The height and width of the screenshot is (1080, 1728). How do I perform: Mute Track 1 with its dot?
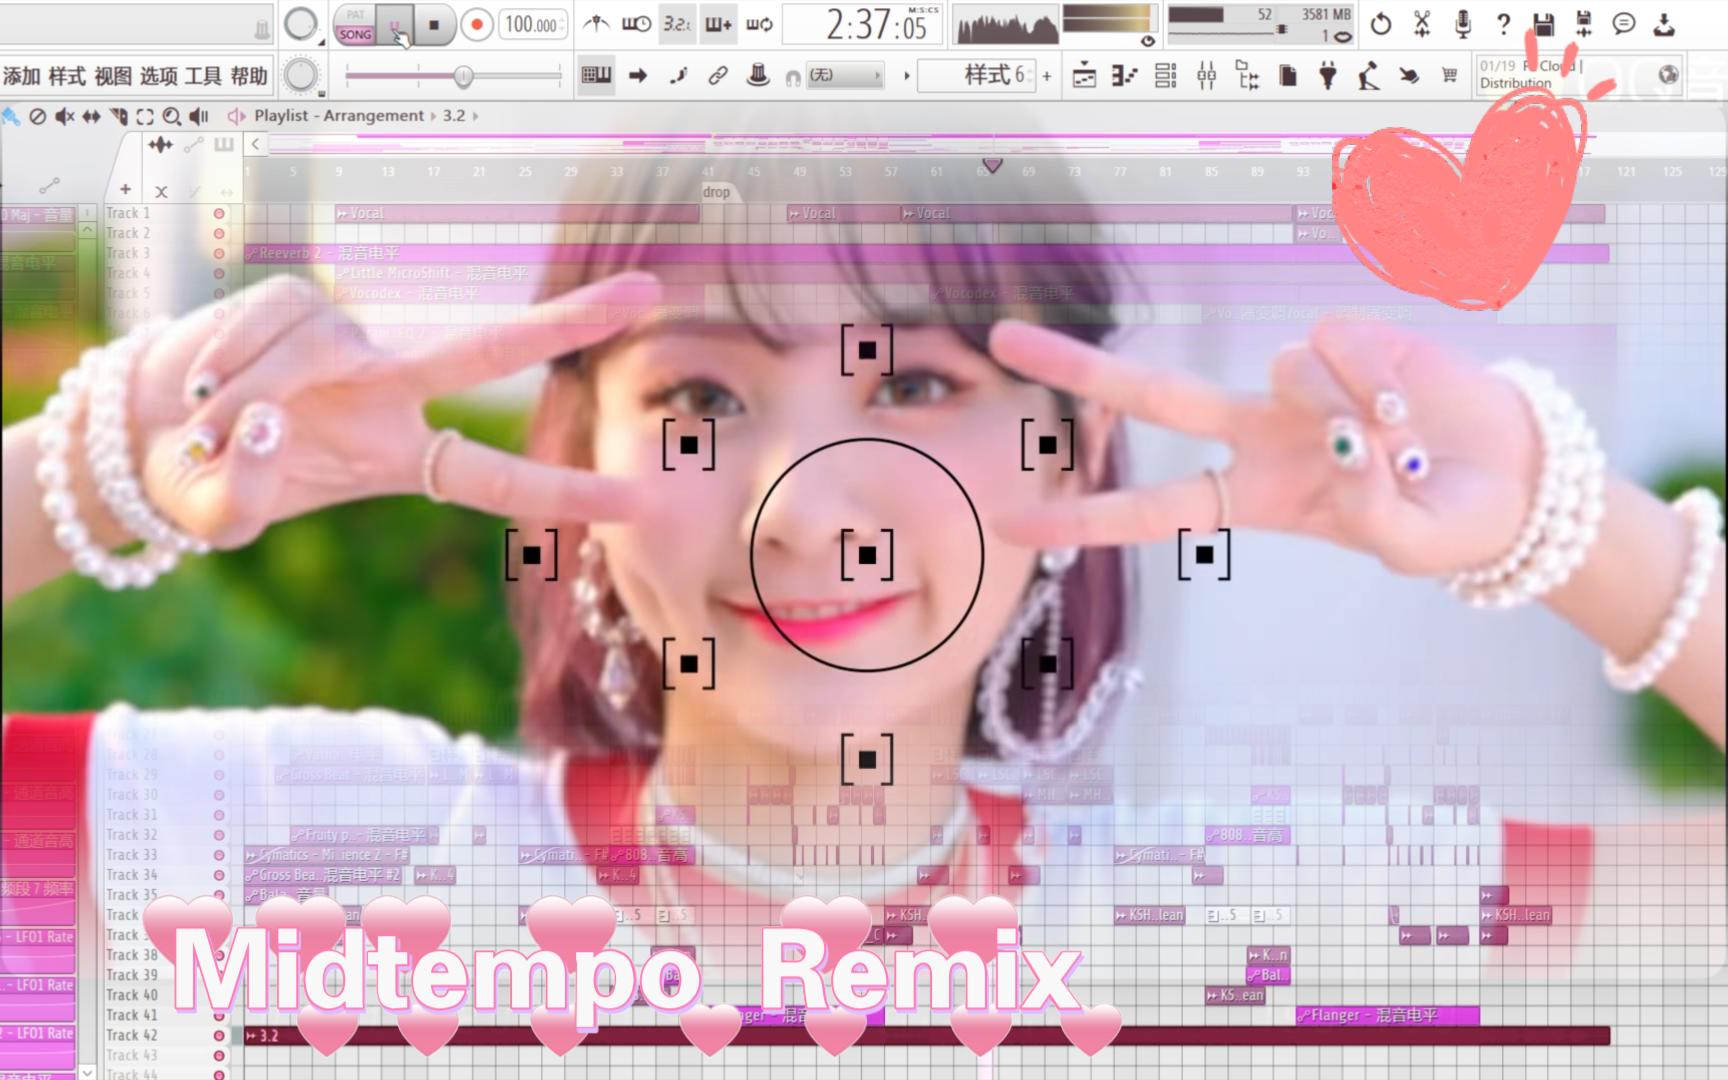[219, 214]
